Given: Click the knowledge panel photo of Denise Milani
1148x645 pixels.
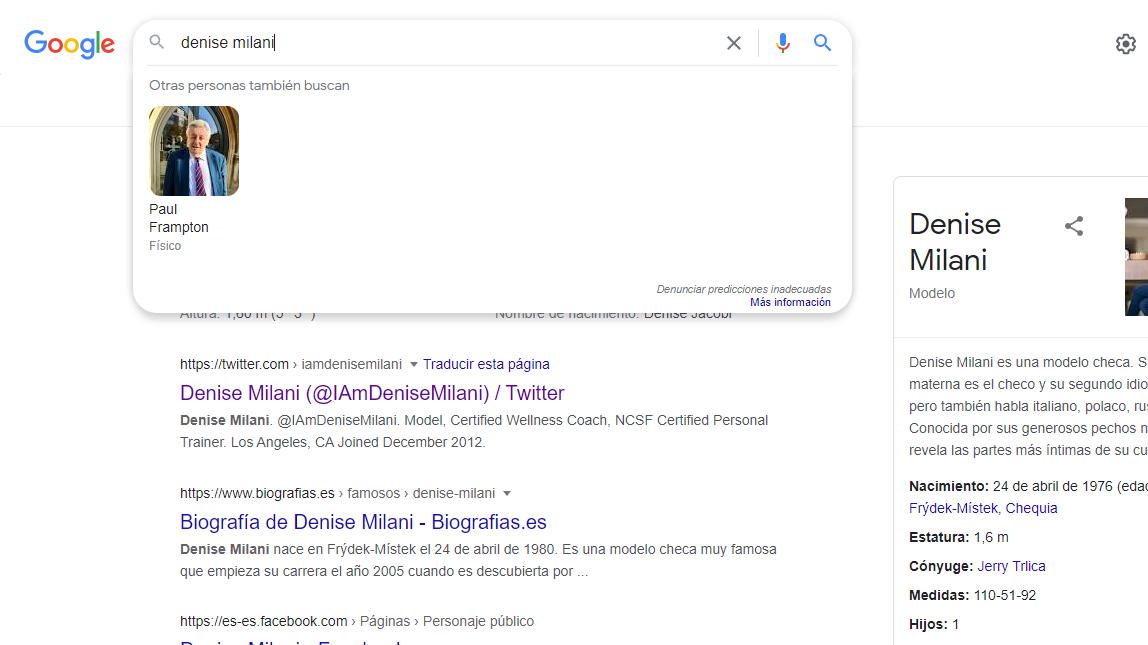Looking at the screenshot, I should click(1136, 256).
